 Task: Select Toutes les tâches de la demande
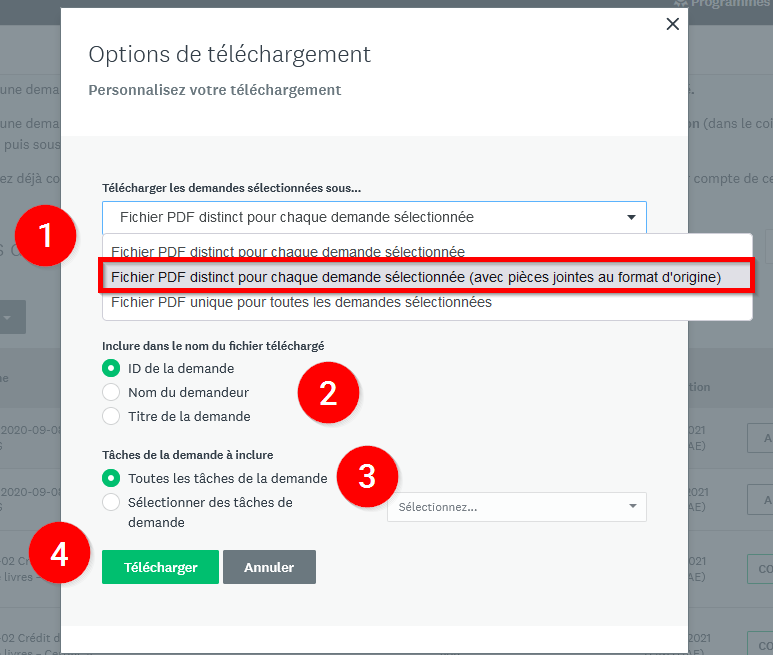click(x=111, y=478)
